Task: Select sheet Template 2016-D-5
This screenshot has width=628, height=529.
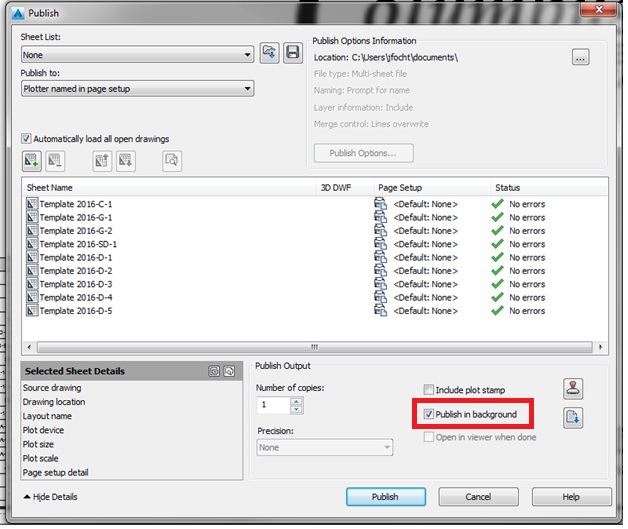Action: click(x=76, y=311)
